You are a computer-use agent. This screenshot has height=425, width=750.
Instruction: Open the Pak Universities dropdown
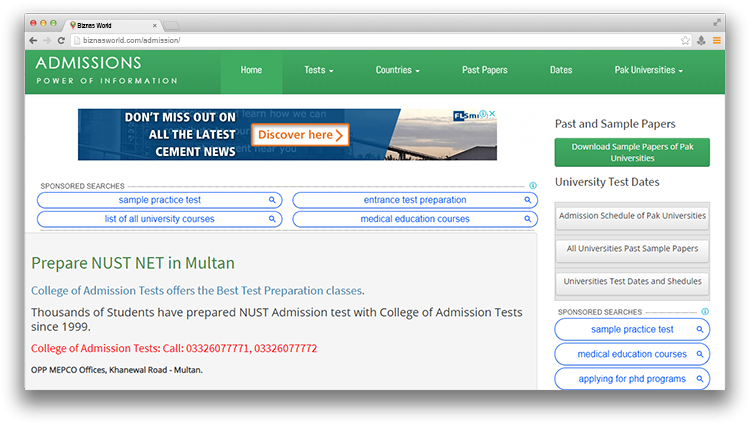click(x=648, y=70)
